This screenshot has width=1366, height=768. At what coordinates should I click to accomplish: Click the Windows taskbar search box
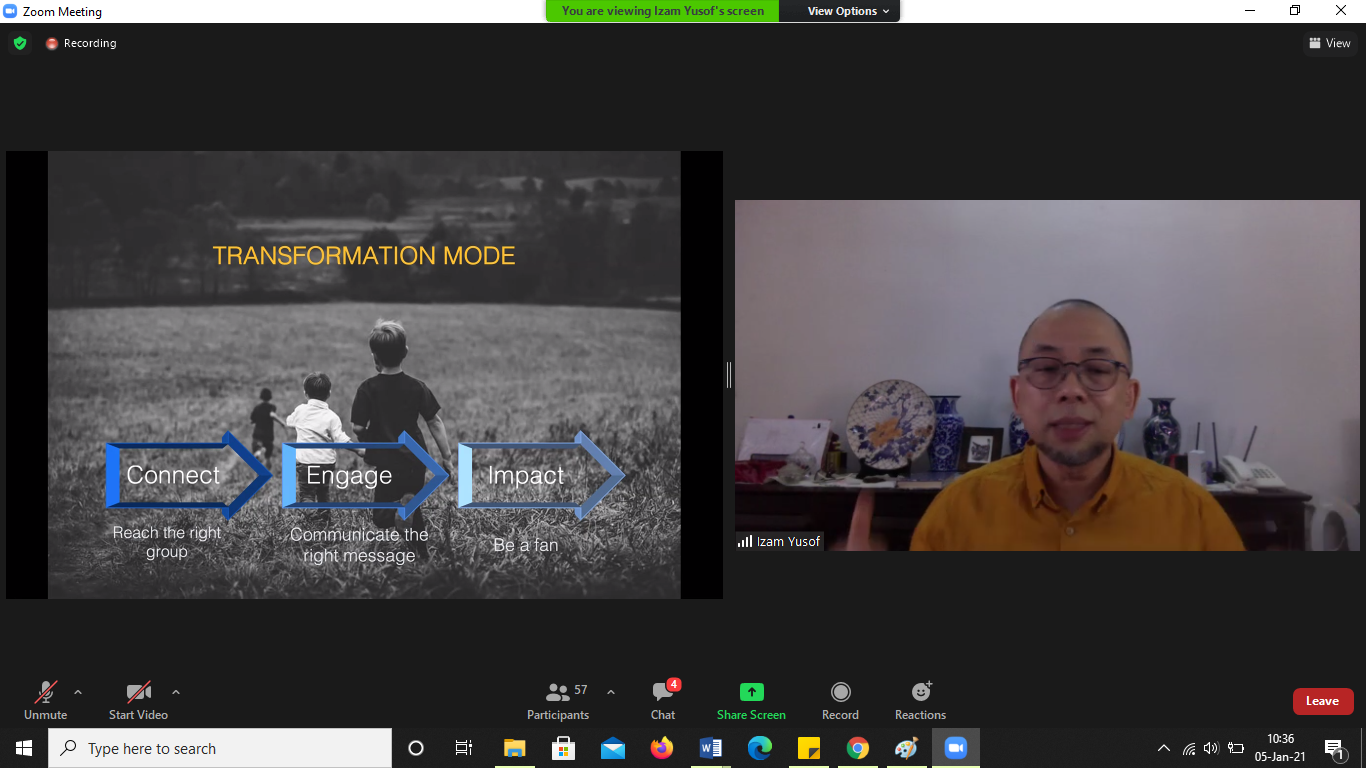[x=220, y=748]
